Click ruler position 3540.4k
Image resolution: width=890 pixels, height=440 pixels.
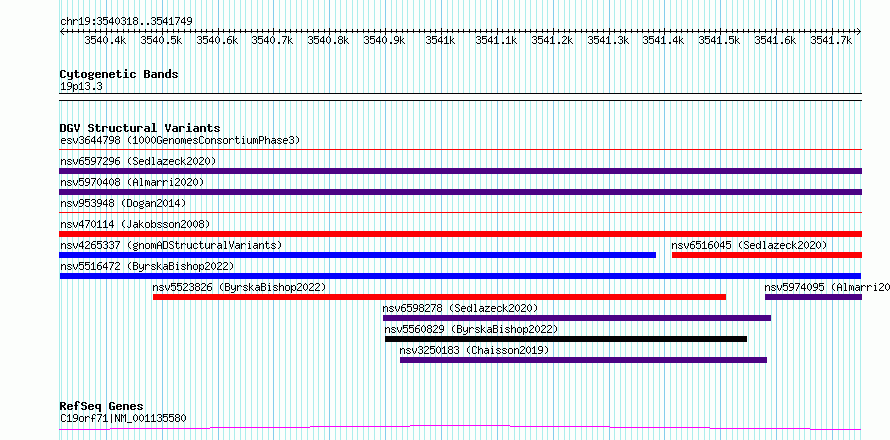click(x=105, y=40)
